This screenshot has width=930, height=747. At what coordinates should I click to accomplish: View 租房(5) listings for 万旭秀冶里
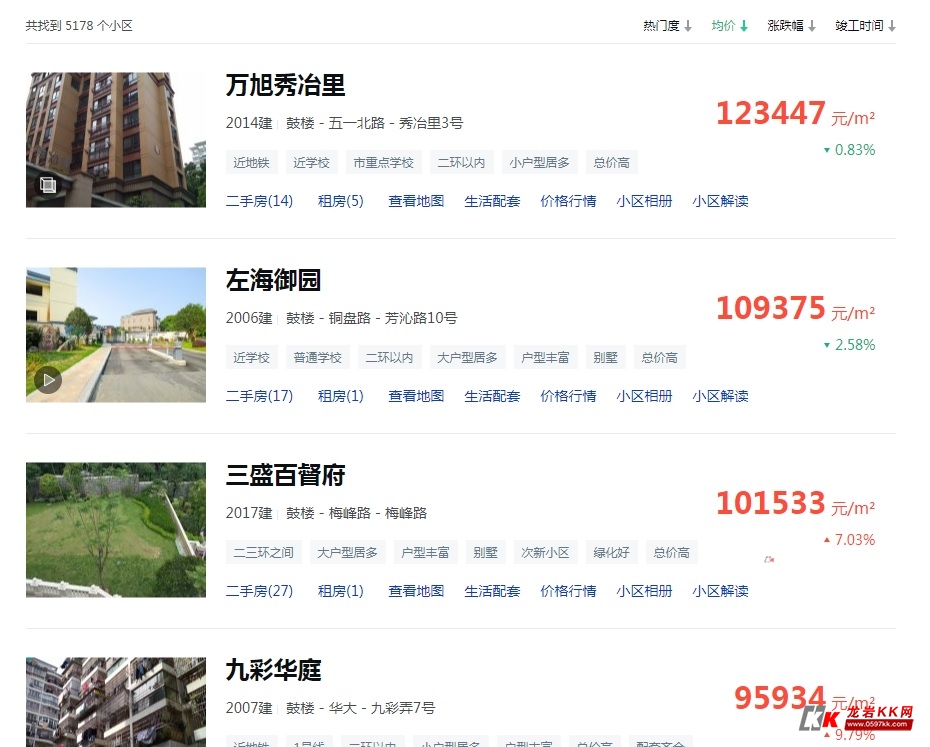[x=340, y=201]
